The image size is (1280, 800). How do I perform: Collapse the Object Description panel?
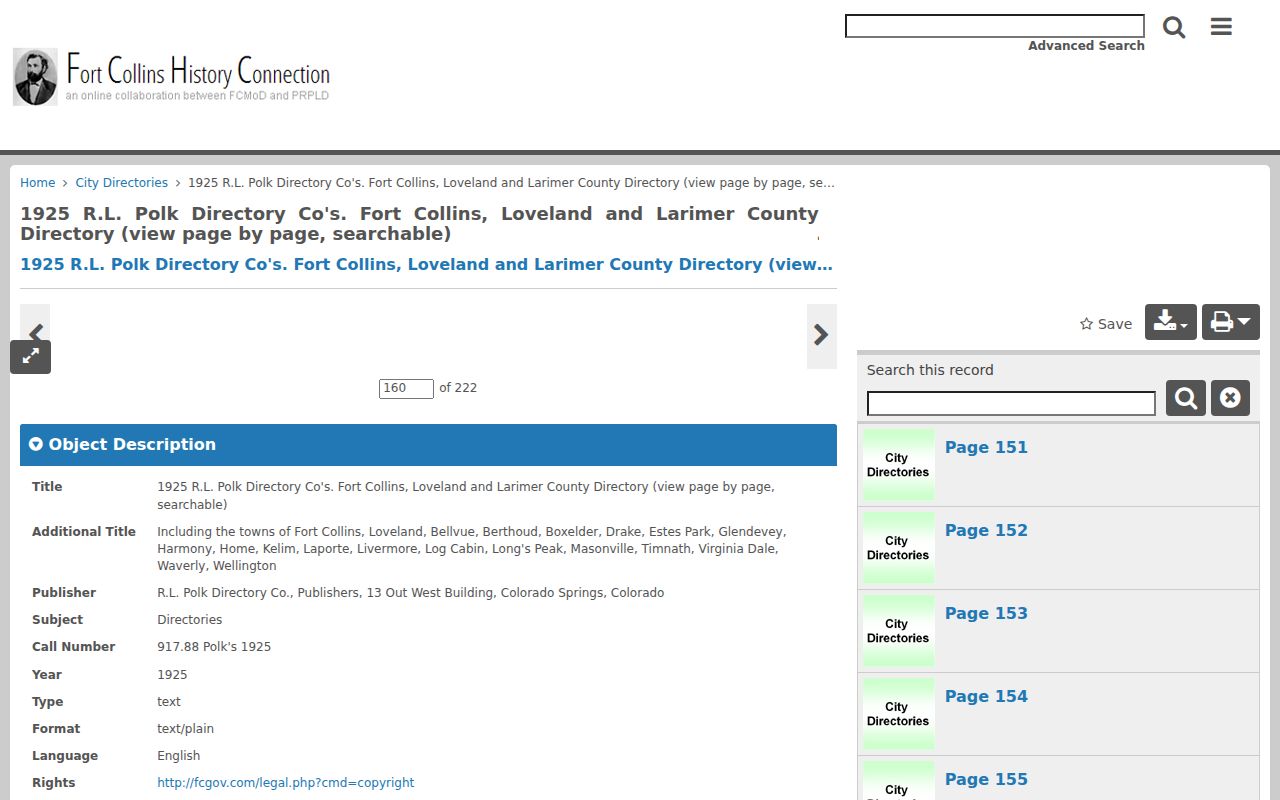tap(428, 445)
